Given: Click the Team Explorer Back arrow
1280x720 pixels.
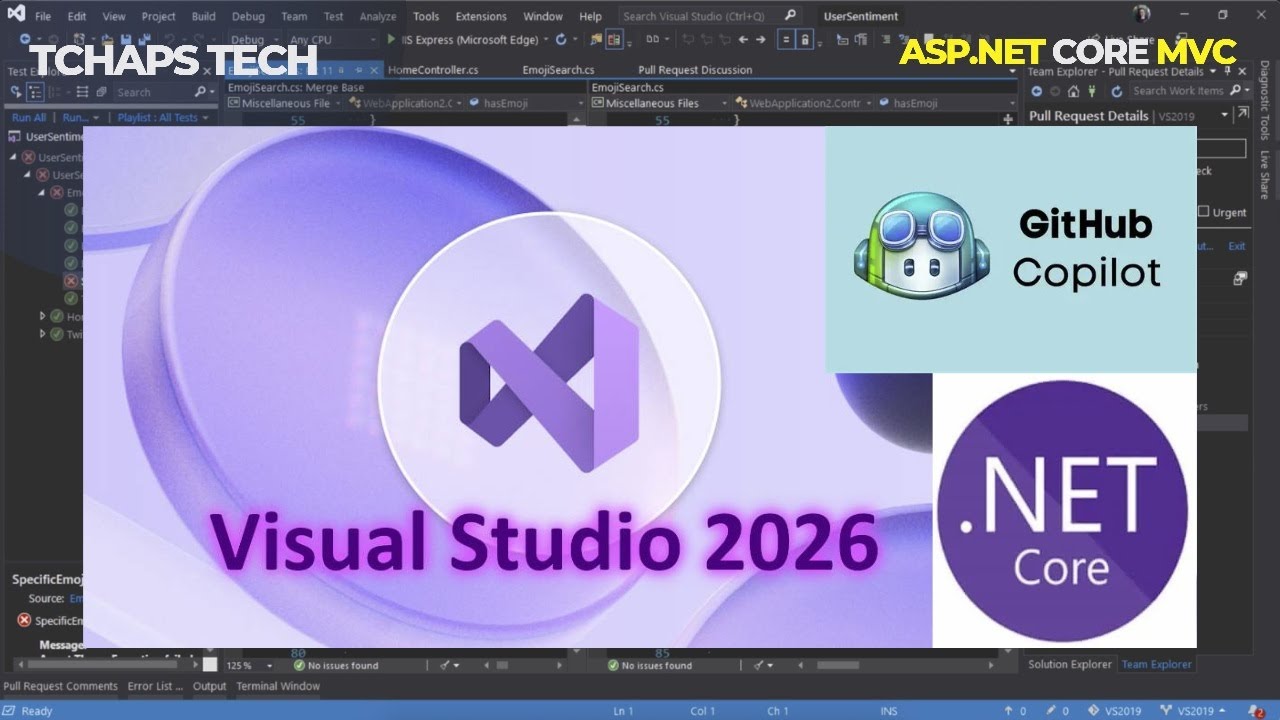Looking at the screenshot, I should pos(1037,91).
